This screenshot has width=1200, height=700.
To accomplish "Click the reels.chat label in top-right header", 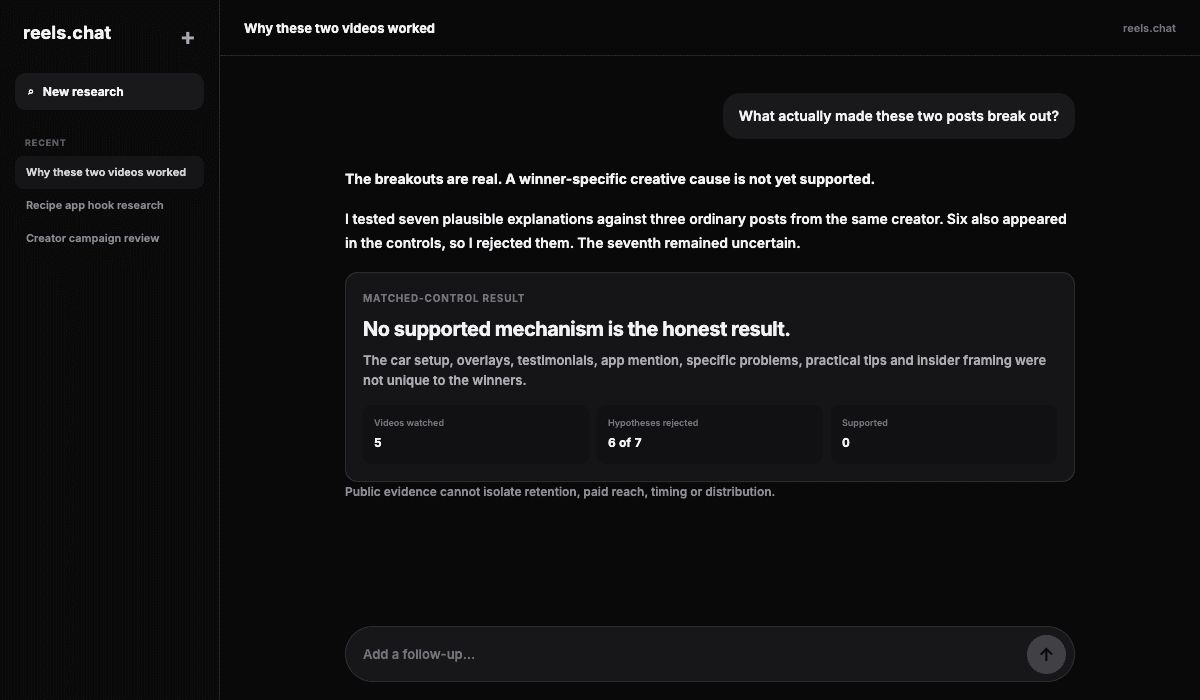I will [1149, 28].
